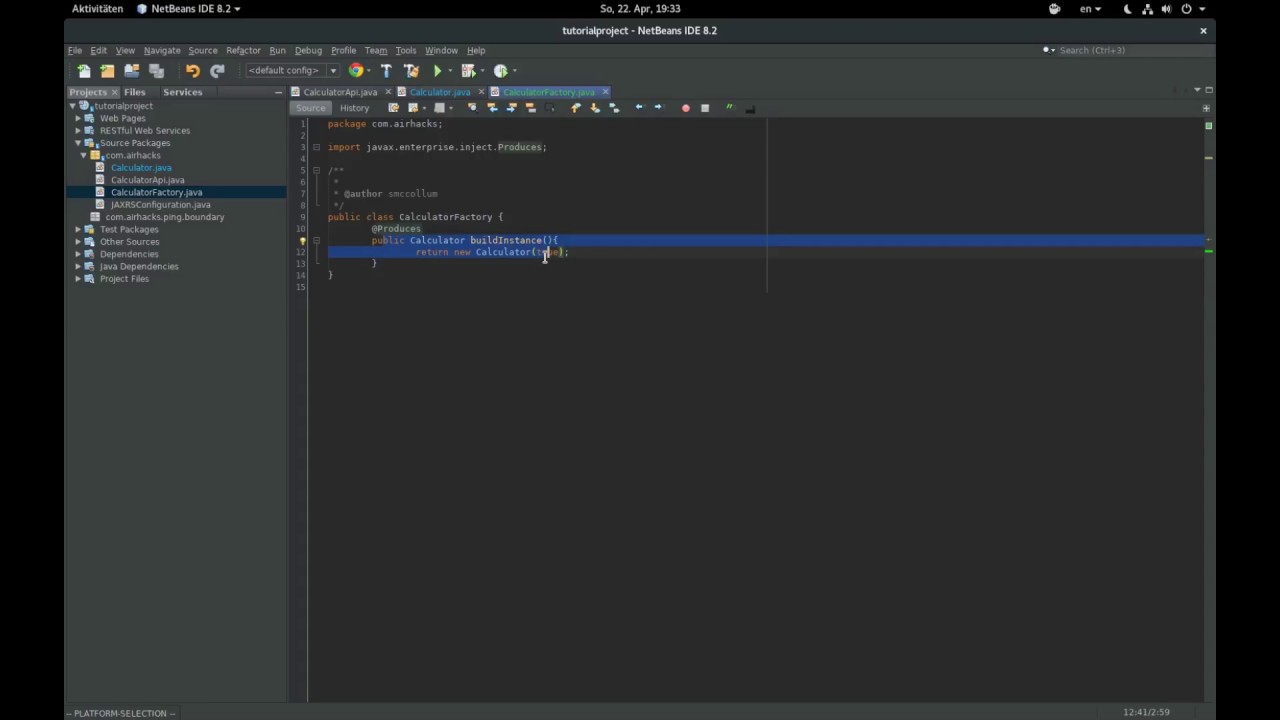Open the Tools menu
1280x720 pixels.
405,50
